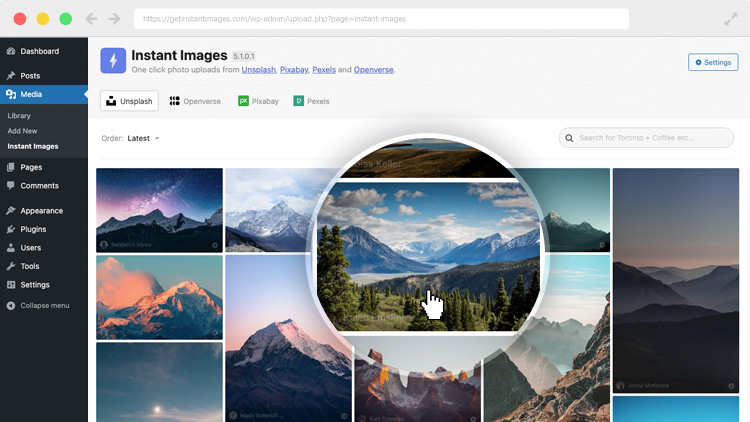This screenshot has height=422, width=750.
Task: Follow the Unsplash link in description
Action: (259, 70)
